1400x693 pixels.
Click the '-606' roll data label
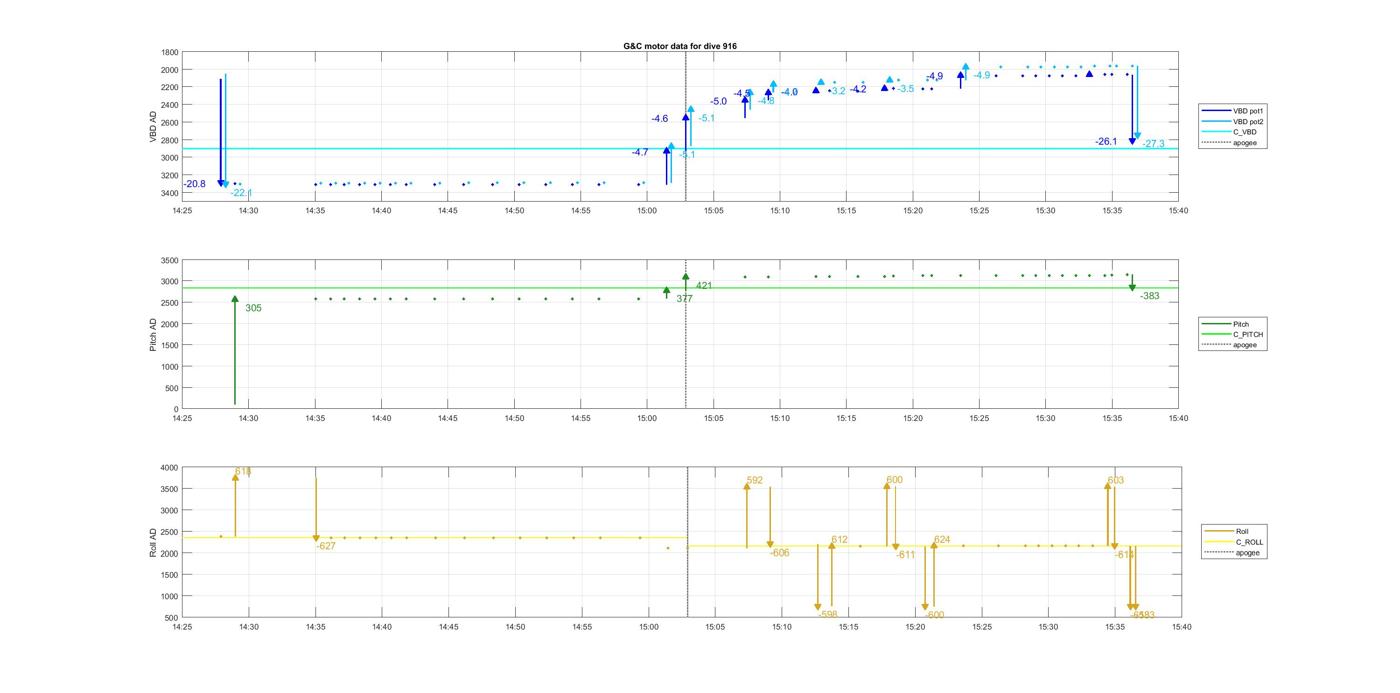780,553
